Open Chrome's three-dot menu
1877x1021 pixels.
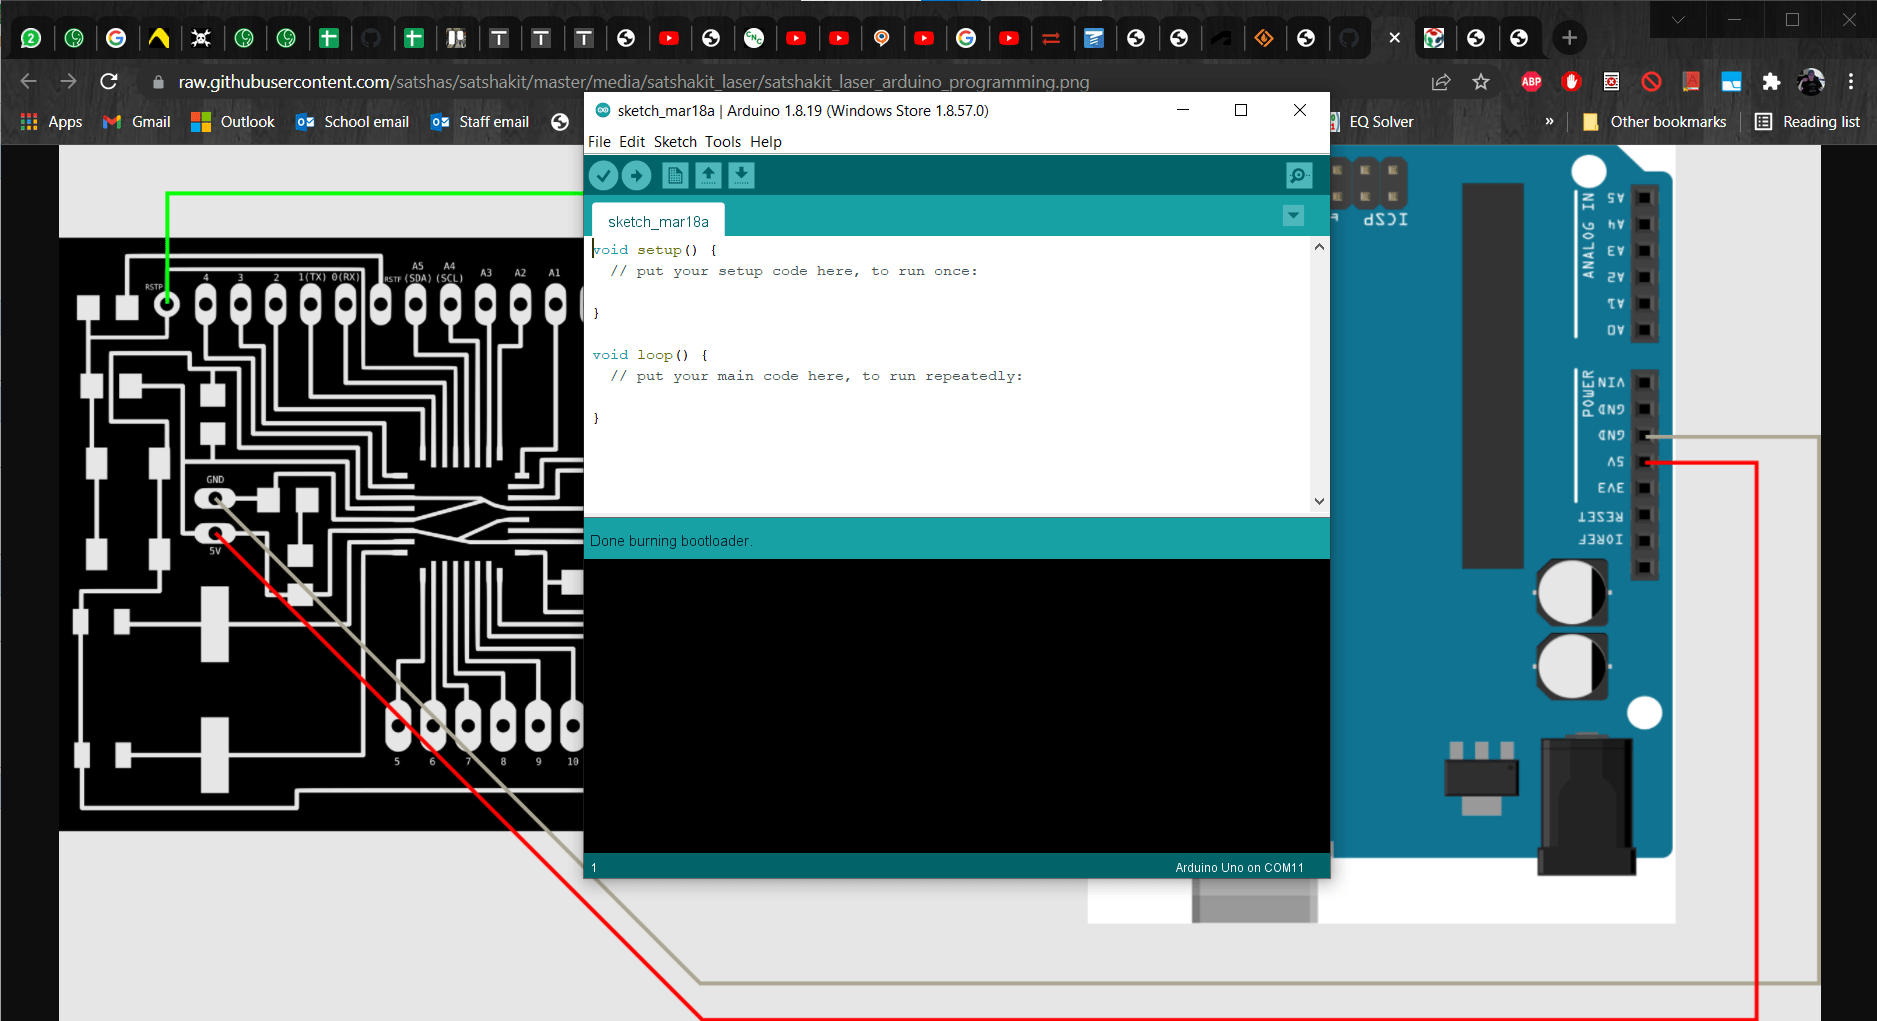point(1851,82)
